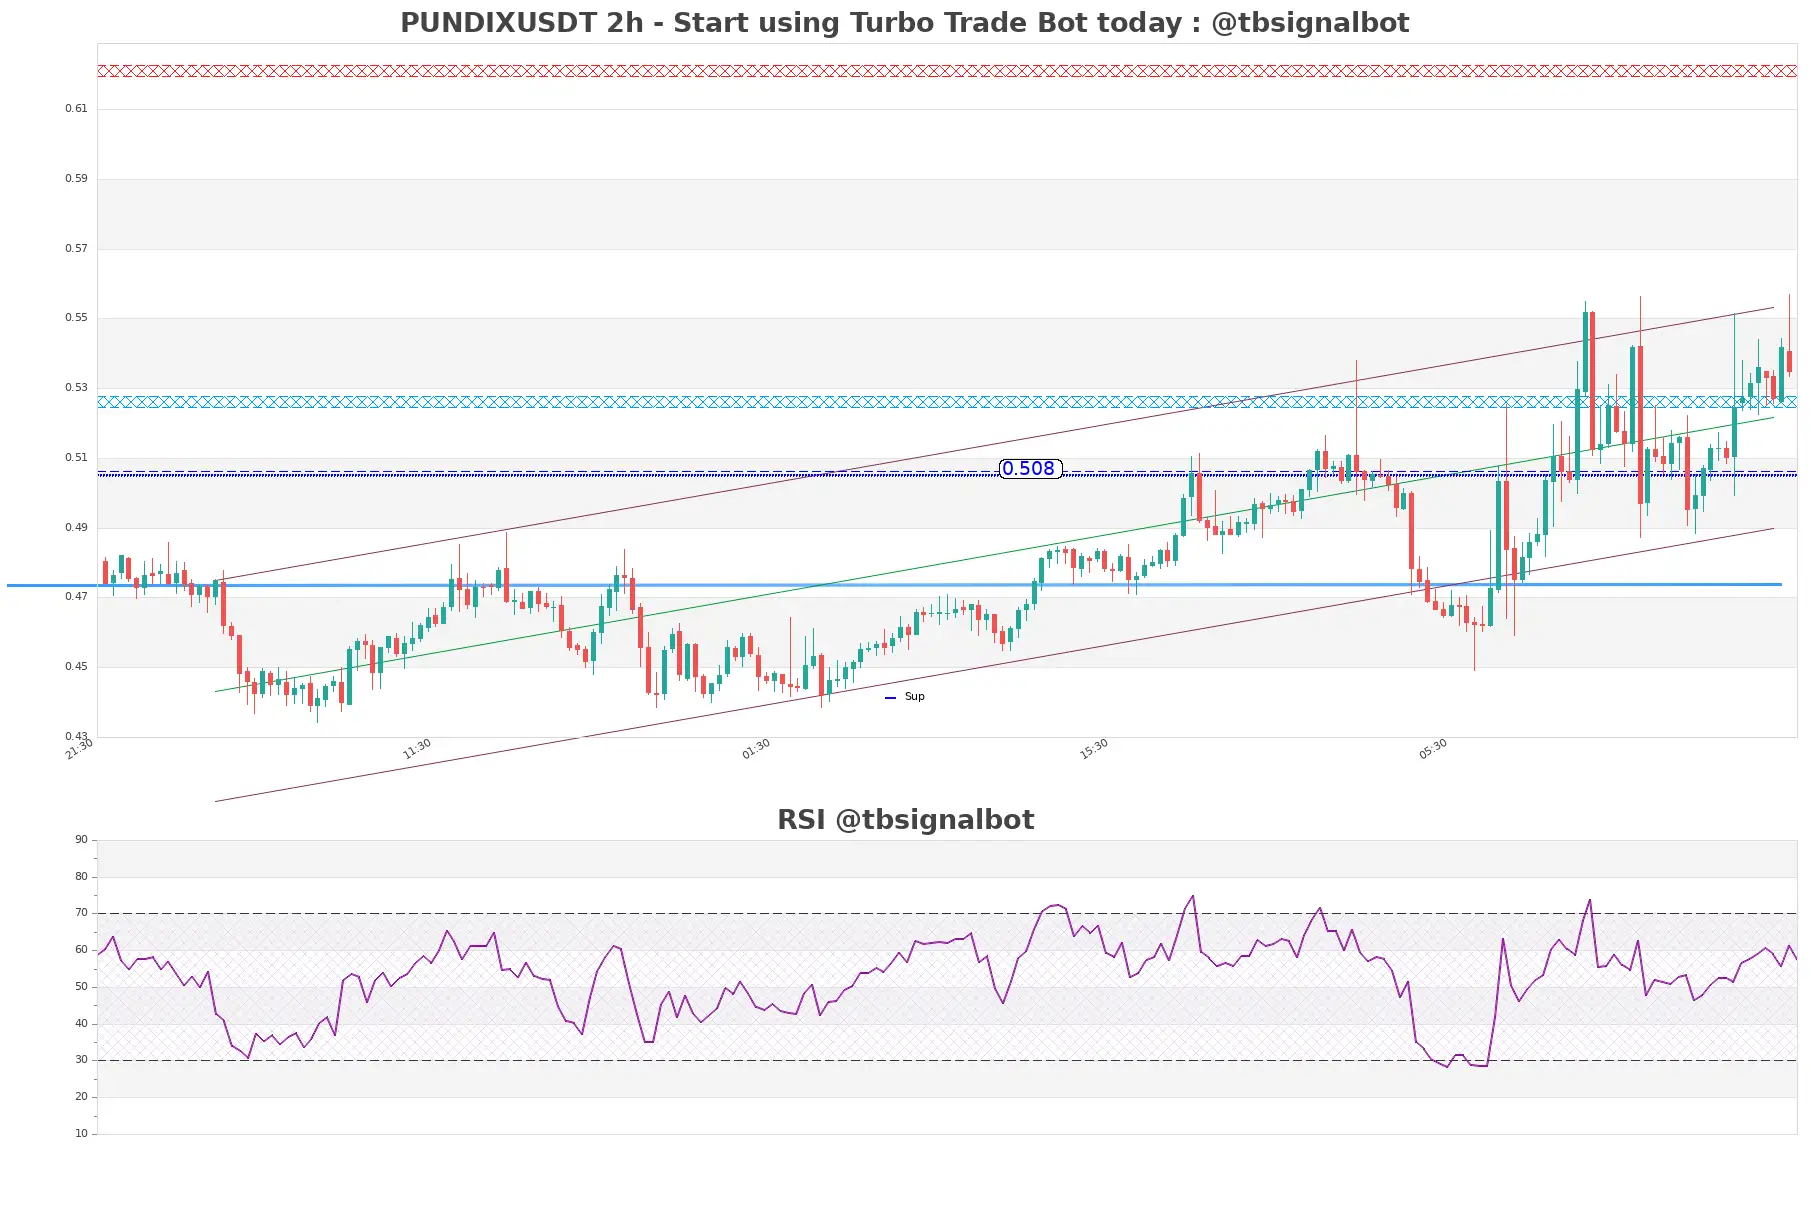Screen dimensions: 1811x1208
Task: Click the 0.49 price axis label
Action: (76, 528)
